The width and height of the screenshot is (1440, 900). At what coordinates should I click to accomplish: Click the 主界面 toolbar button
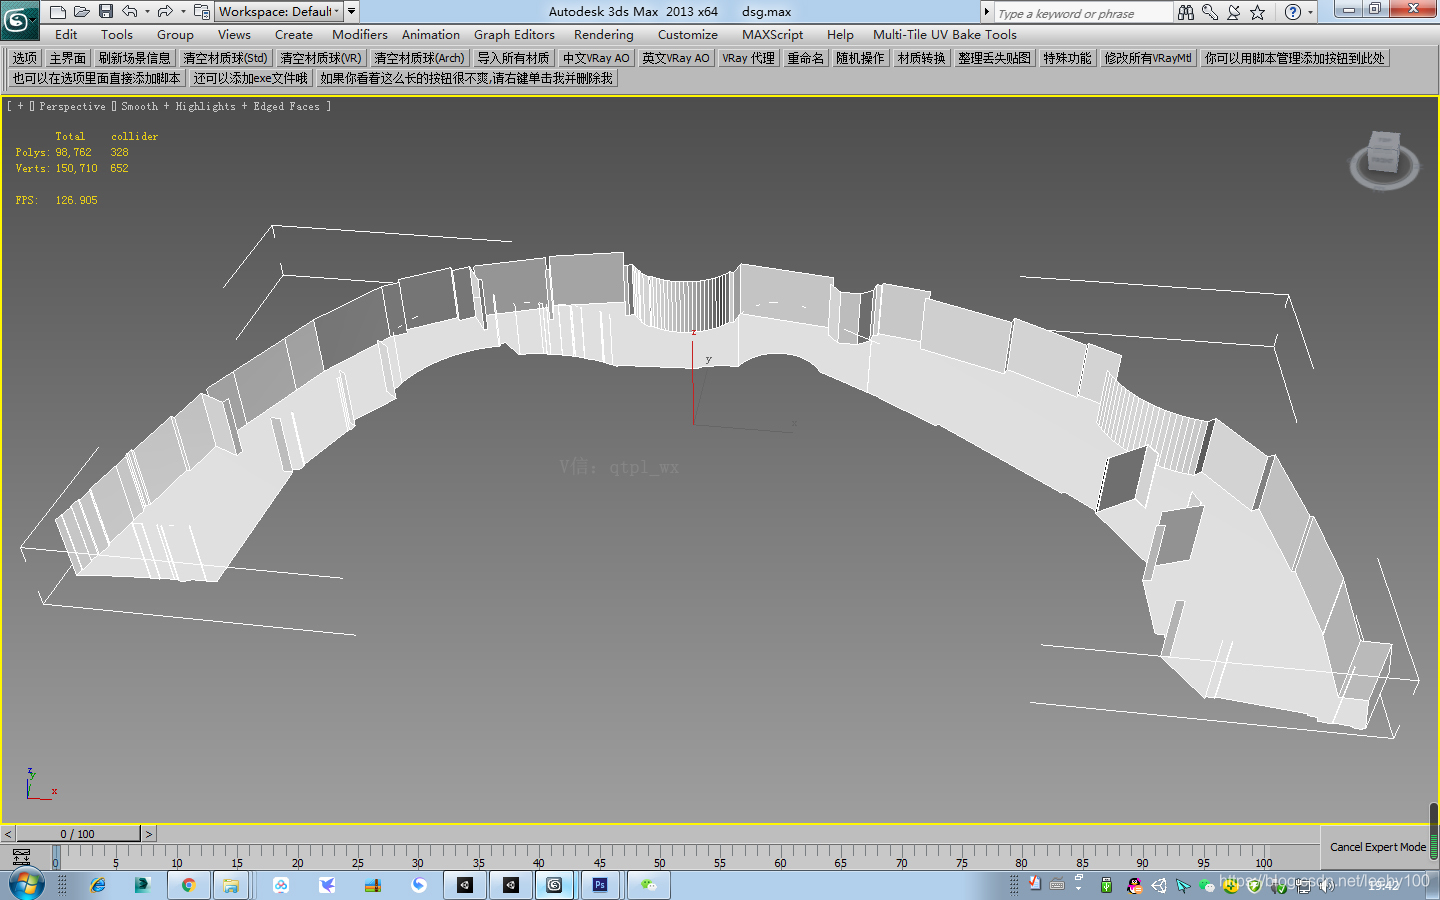tap(68, 58)
